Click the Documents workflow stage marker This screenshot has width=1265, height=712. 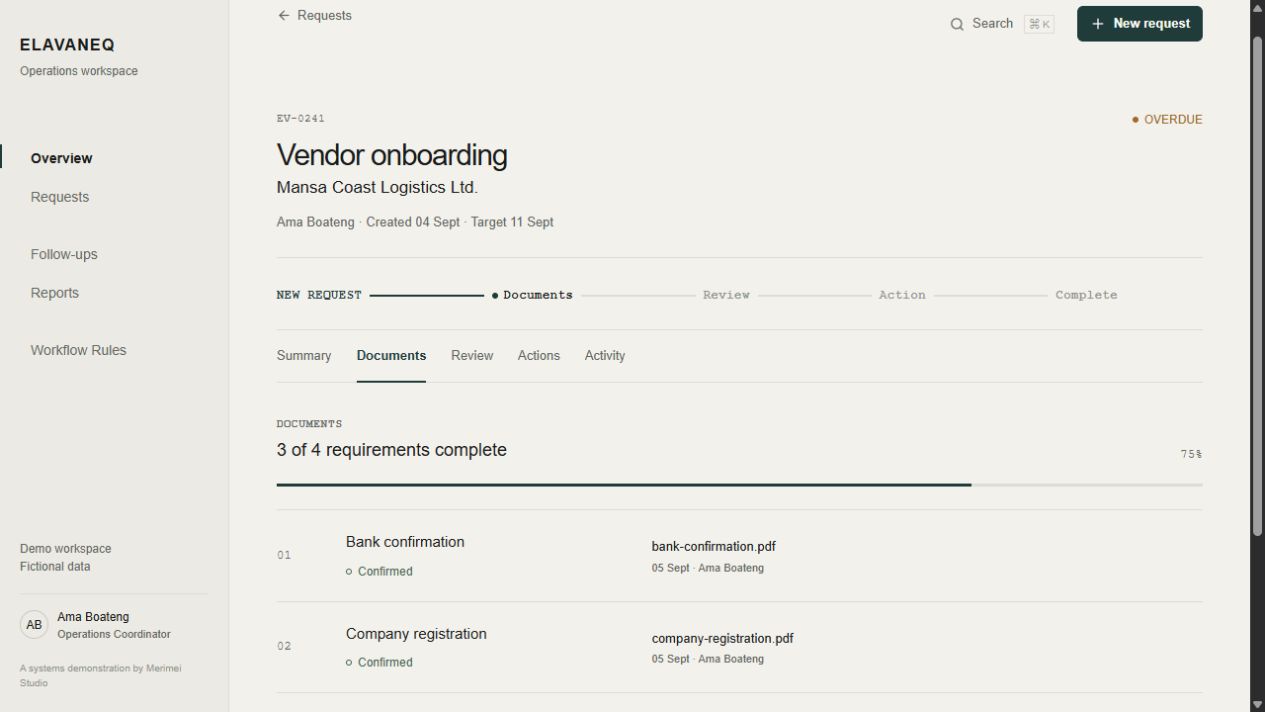tap(532, 295)
